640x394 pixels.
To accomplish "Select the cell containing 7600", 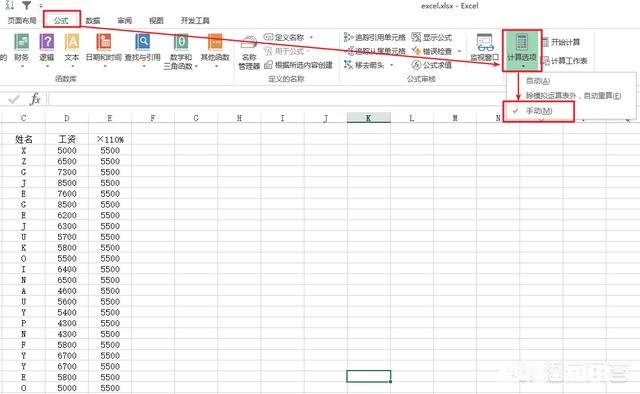I will coord(67,194).
